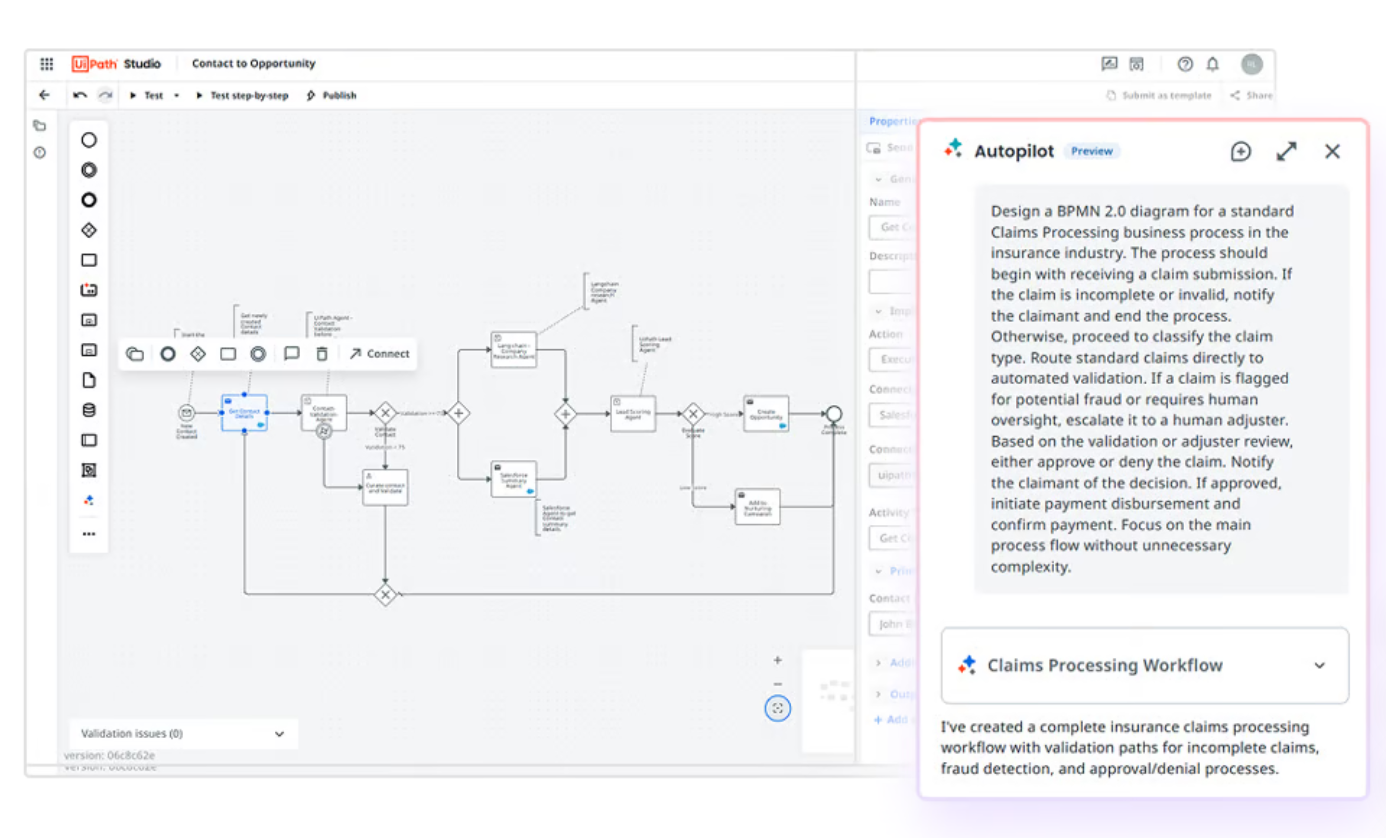Image resolution: width=1386 pixels, height=838 pixels.
Task: Pick the gateway diamond shape in the palette
Action: [89, 231]
